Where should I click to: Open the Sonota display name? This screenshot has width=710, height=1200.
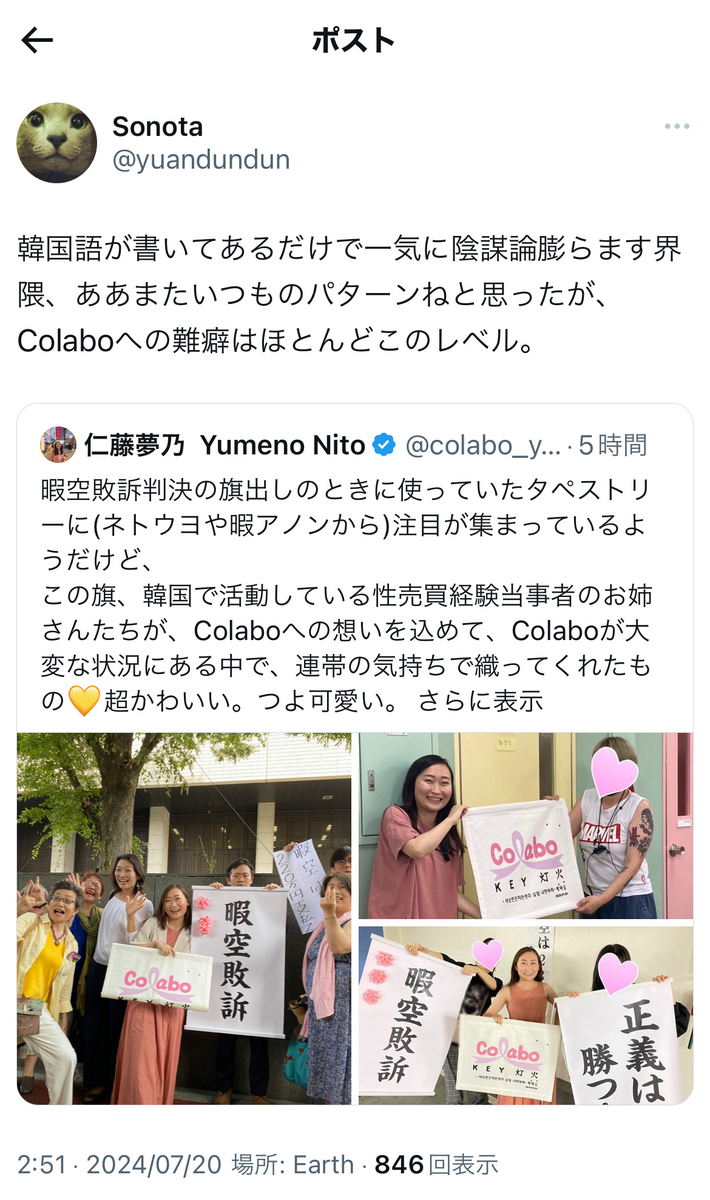pos(157,127)
